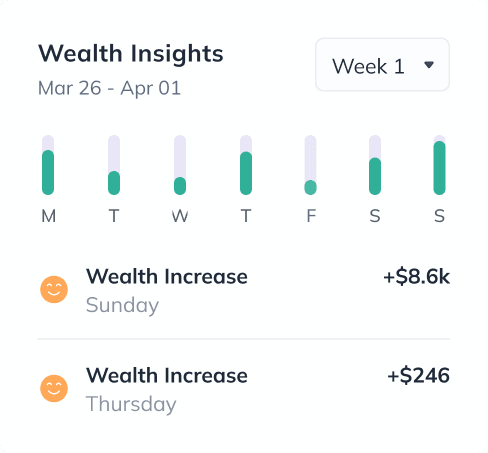Click the M day label
The width and height of the screenshot is (488, 453).
pos(49,216)
